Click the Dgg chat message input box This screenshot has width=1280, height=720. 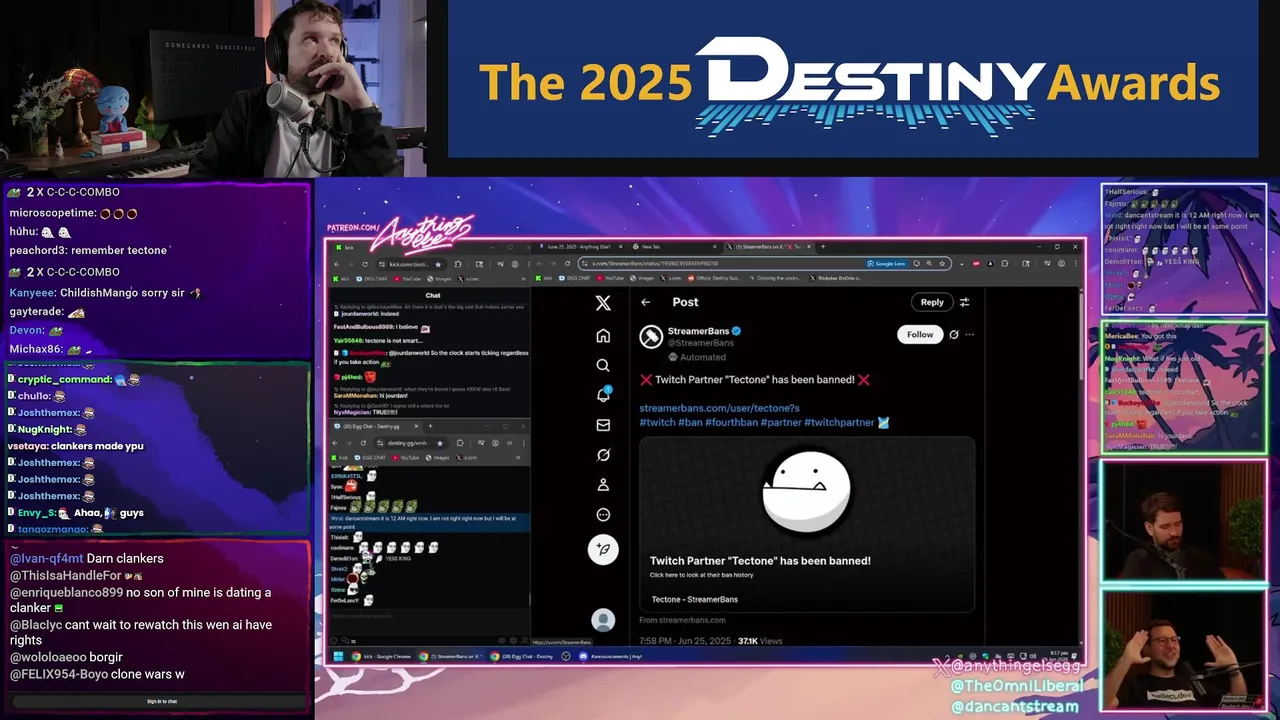[x=428, y=614]
